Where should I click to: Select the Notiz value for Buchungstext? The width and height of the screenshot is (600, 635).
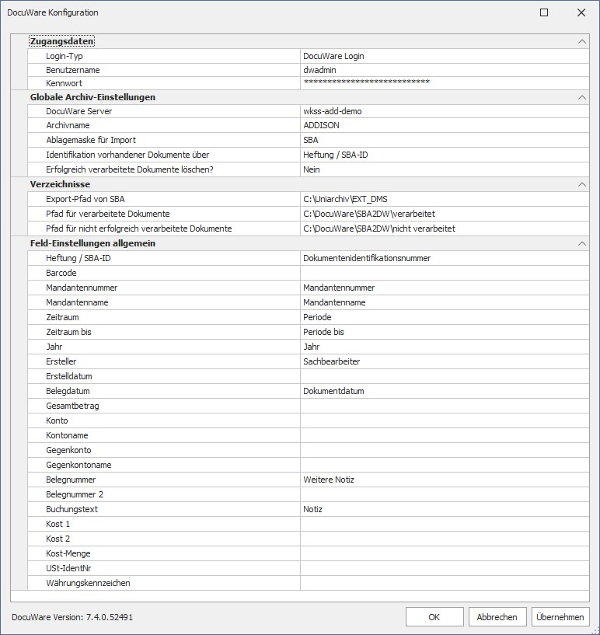(445, 509)
